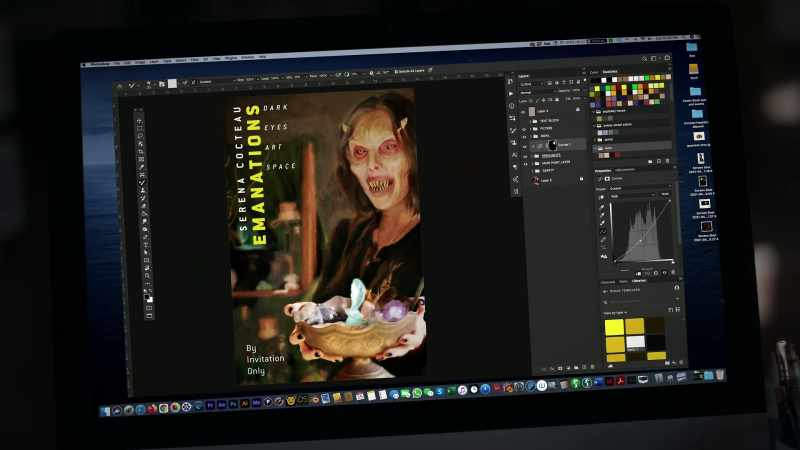Toggle the lock all icon in Layers lock row

(557, 99)
